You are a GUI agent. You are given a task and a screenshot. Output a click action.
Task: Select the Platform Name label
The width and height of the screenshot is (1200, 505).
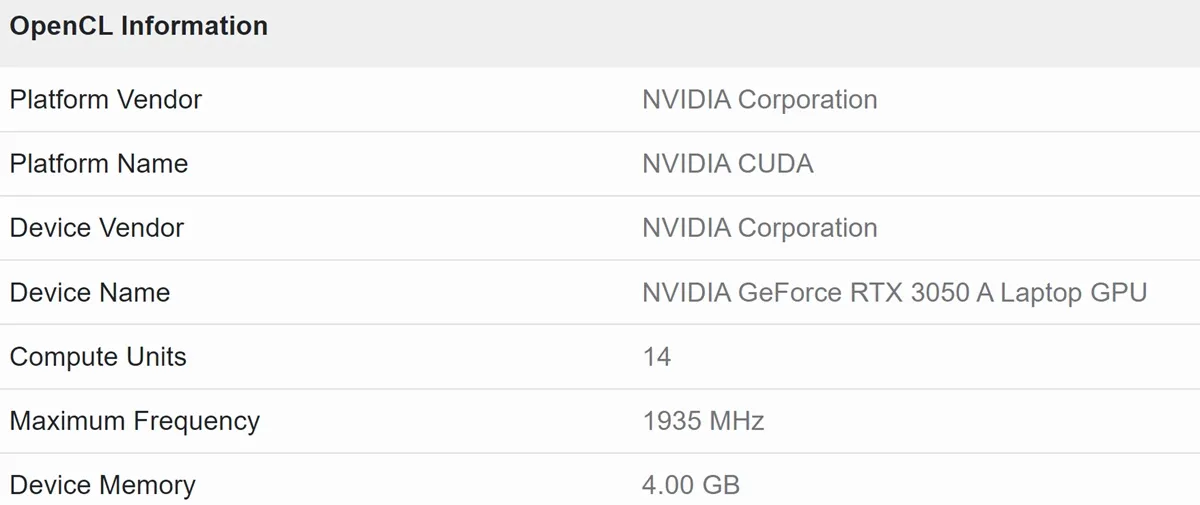[99, 164]
